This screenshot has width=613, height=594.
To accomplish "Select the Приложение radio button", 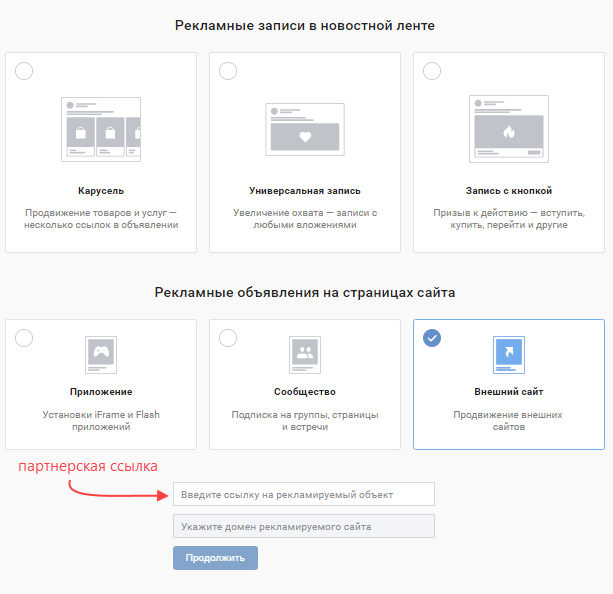I will tap(24, 337).
